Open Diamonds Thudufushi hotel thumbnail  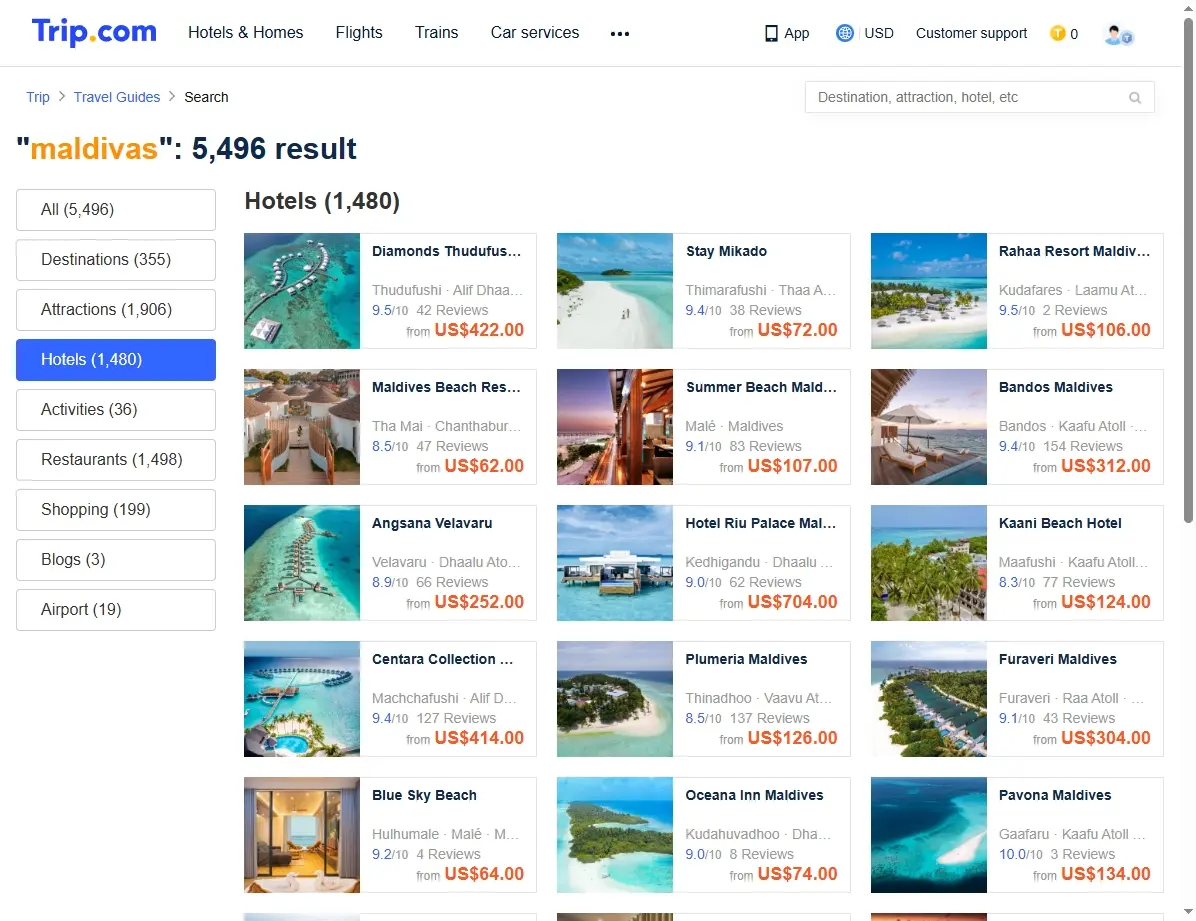tap(302, 291)
